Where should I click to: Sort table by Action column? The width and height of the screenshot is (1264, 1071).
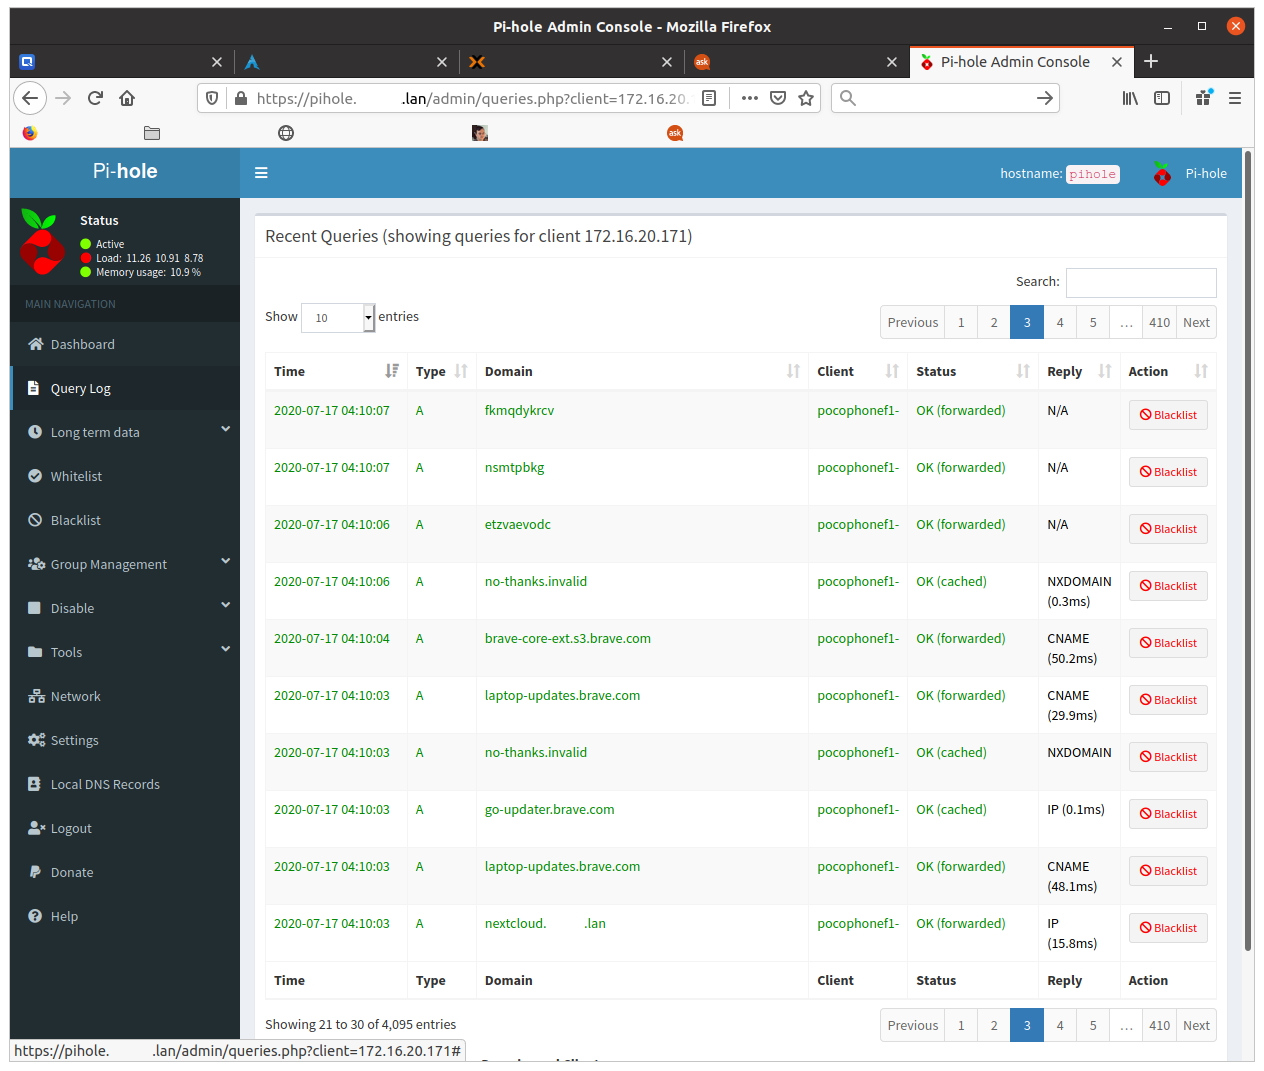pos(1168,371)
